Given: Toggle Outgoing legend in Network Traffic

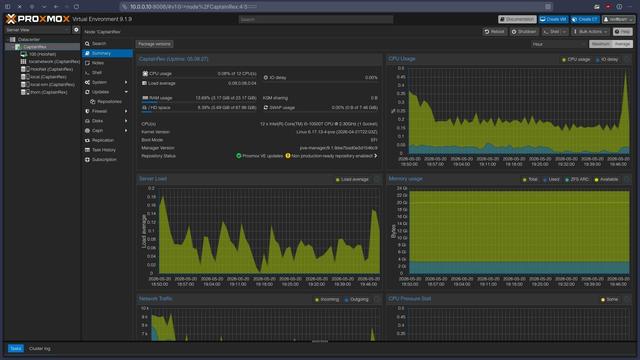Looking at the screenshot, I should pyautogui.click(x=356, y=300).
